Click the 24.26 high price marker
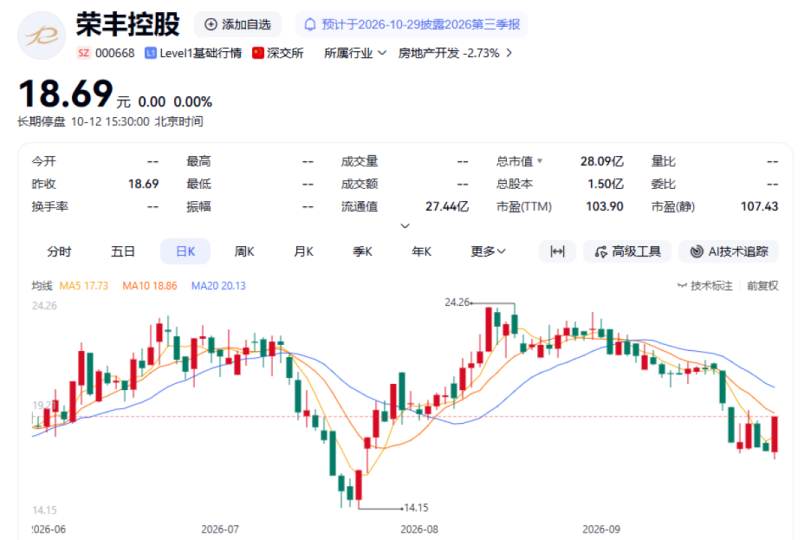The width and height of the screenshot is (804, 540). pos(457,303)
